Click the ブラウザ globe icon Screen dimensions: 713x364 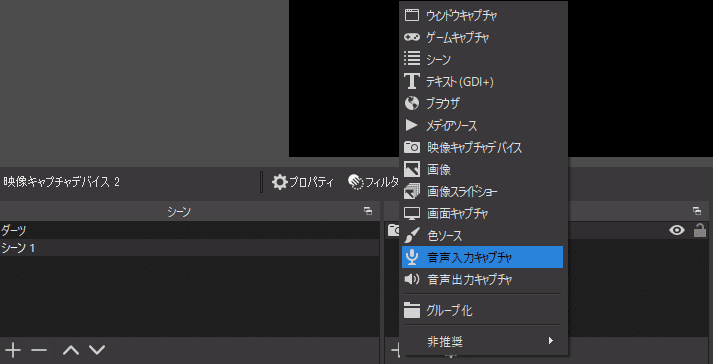click(412, 103)
